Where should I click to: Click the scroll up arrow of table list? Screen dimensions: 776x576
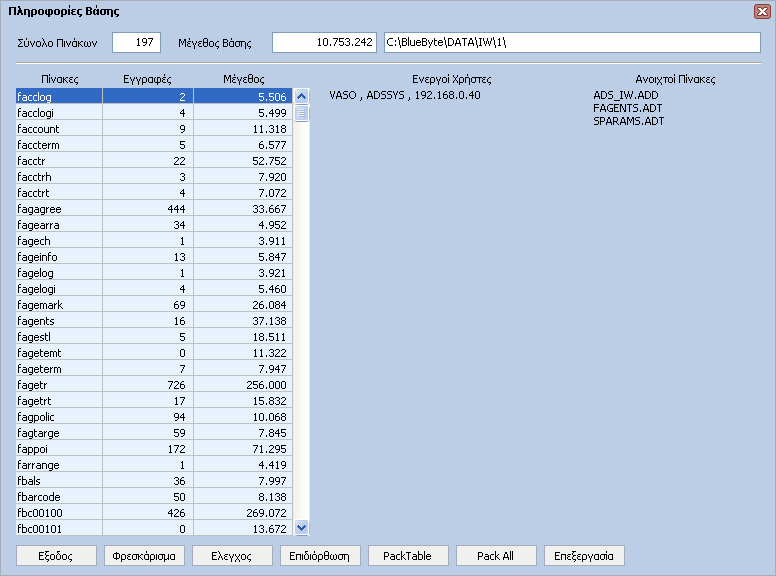(x=301, y=96)
